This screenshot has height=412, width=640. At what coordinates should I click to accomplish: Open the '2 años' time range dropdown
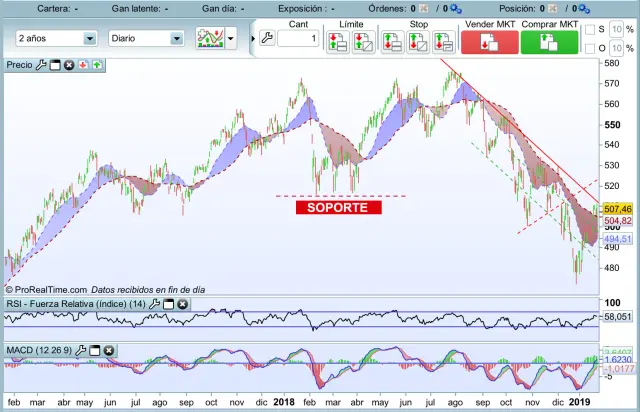pos(89,39)
